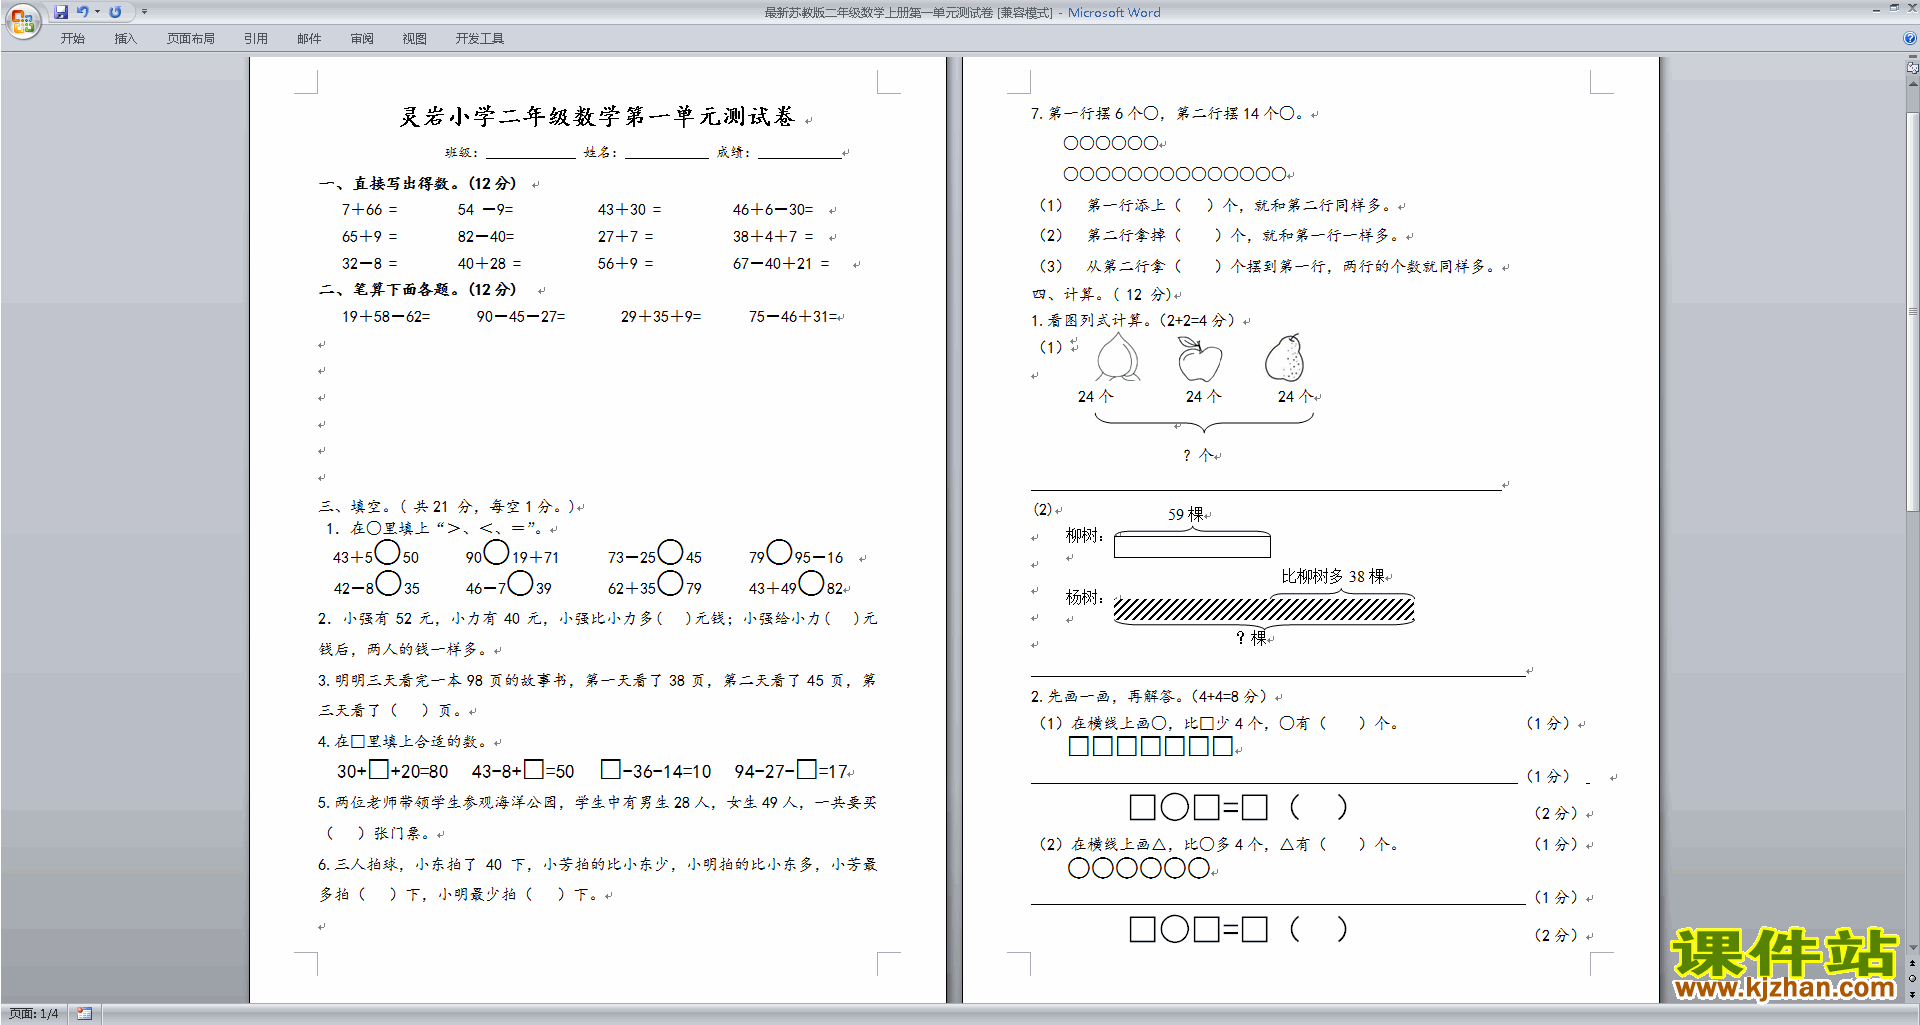Click the pear picture in question 1
Screen dimensions: 1920x1025
[x=1285, y=358]
